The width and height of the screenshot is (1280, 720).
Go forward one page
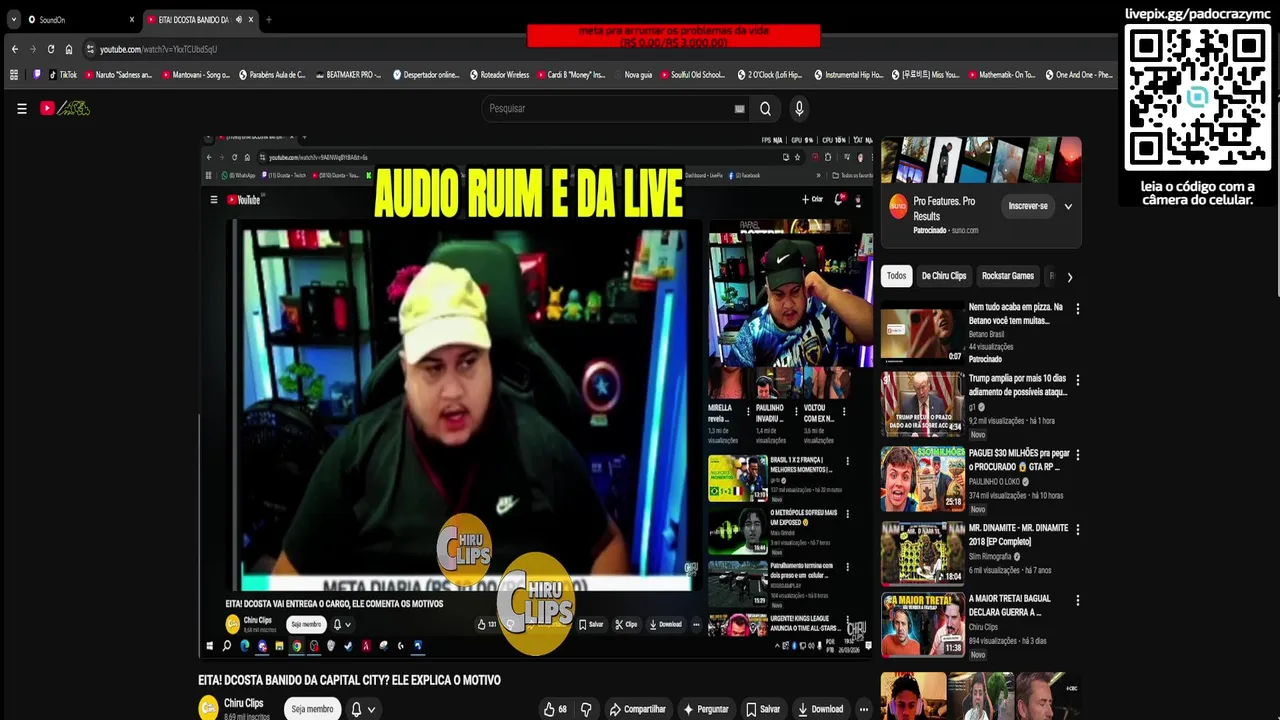32,49
